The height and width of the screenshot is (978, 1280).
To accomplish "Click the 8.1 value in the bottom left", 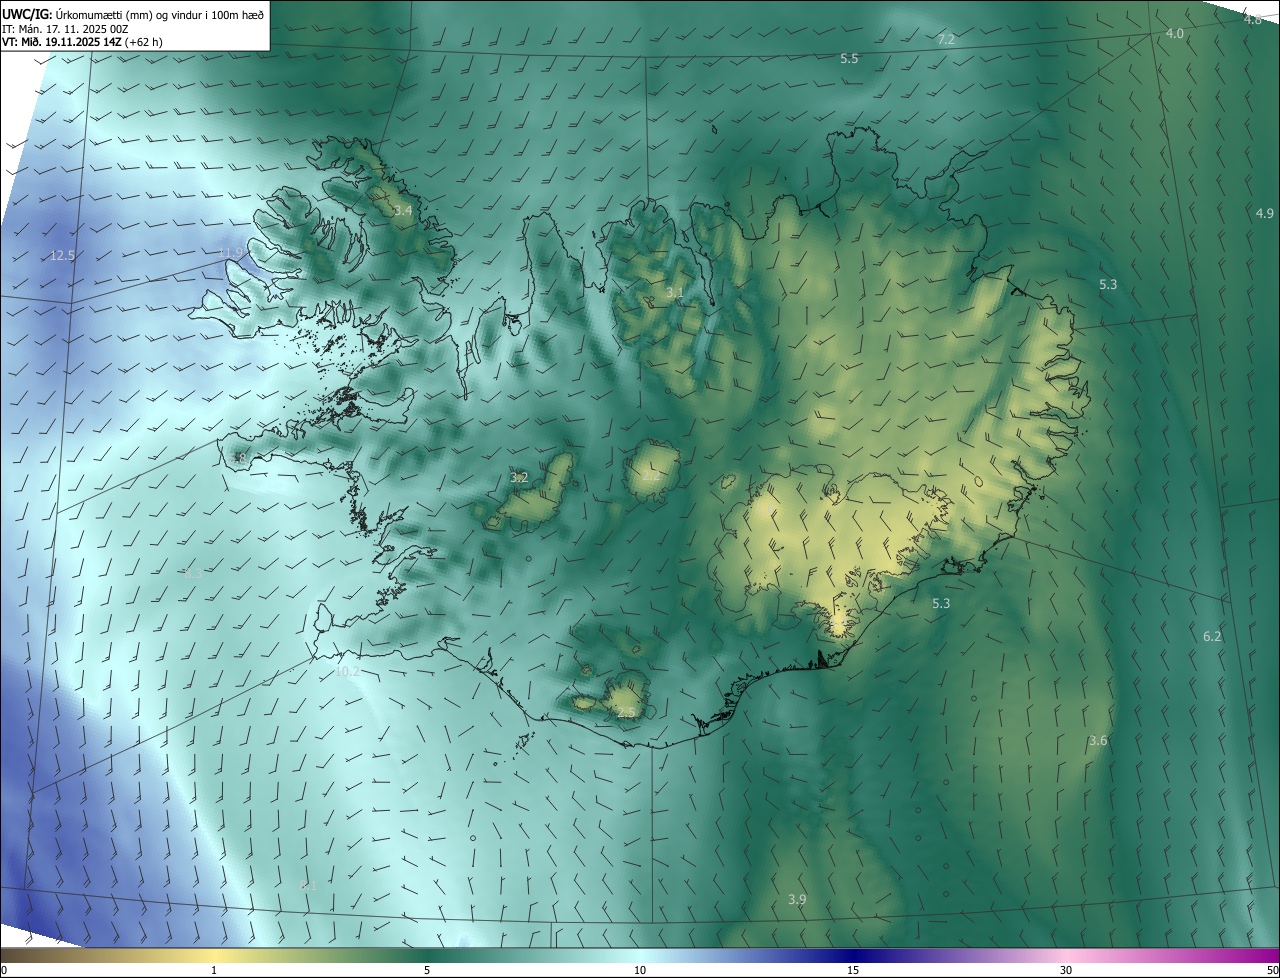I will (x=308, y=886).
